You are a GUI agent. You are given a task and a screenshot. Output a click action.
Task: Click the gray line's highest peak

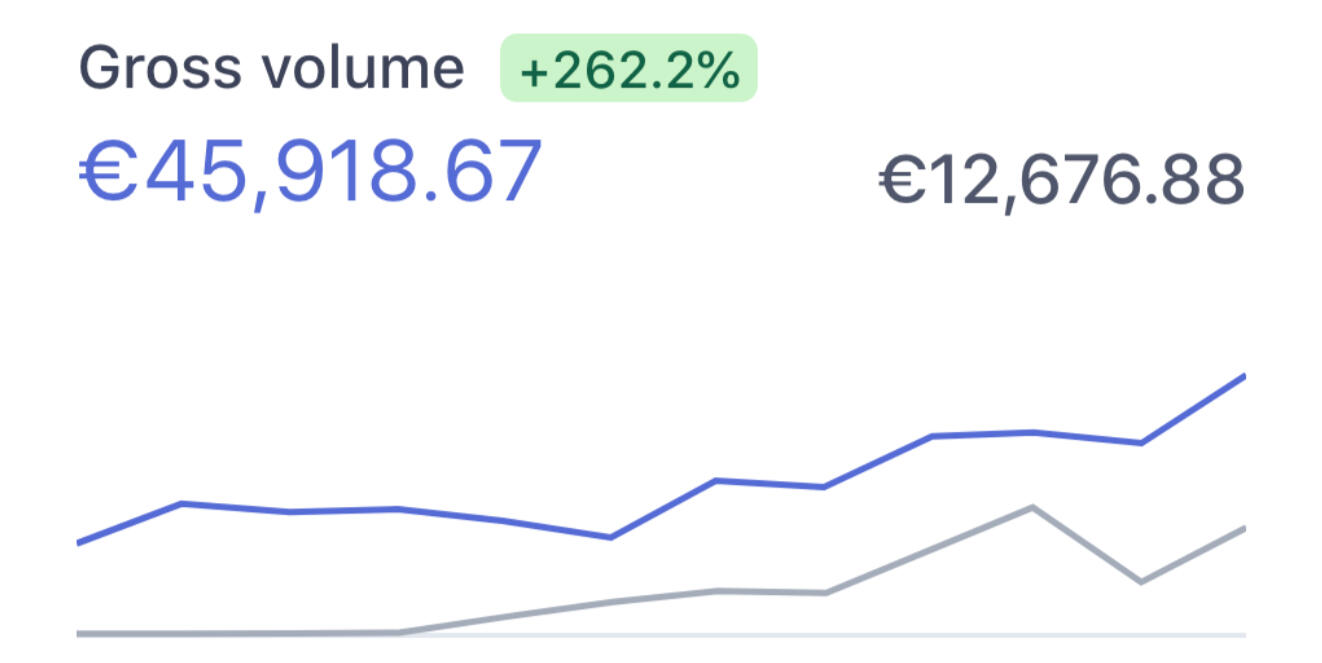click(x=1031, y=507)
